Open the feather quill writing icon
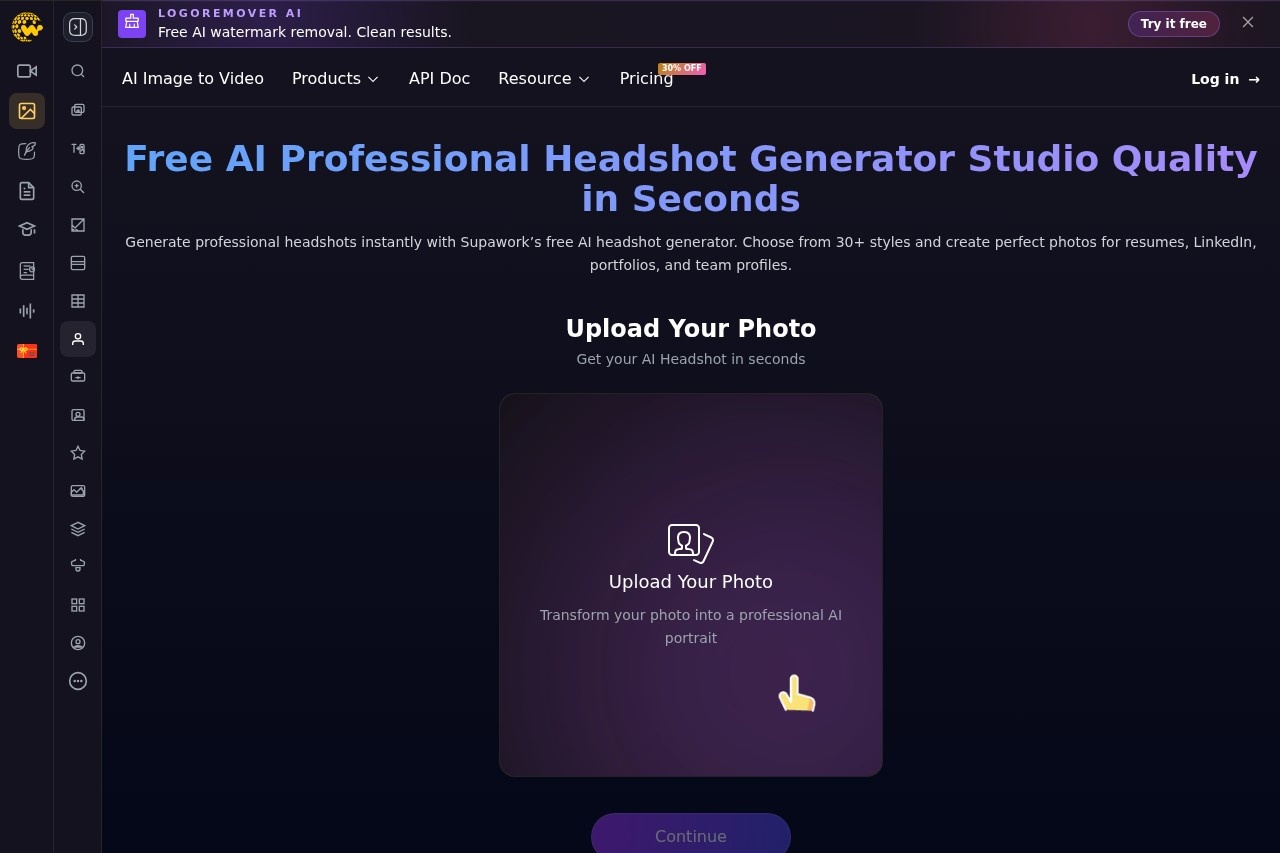 pos(27,151)
